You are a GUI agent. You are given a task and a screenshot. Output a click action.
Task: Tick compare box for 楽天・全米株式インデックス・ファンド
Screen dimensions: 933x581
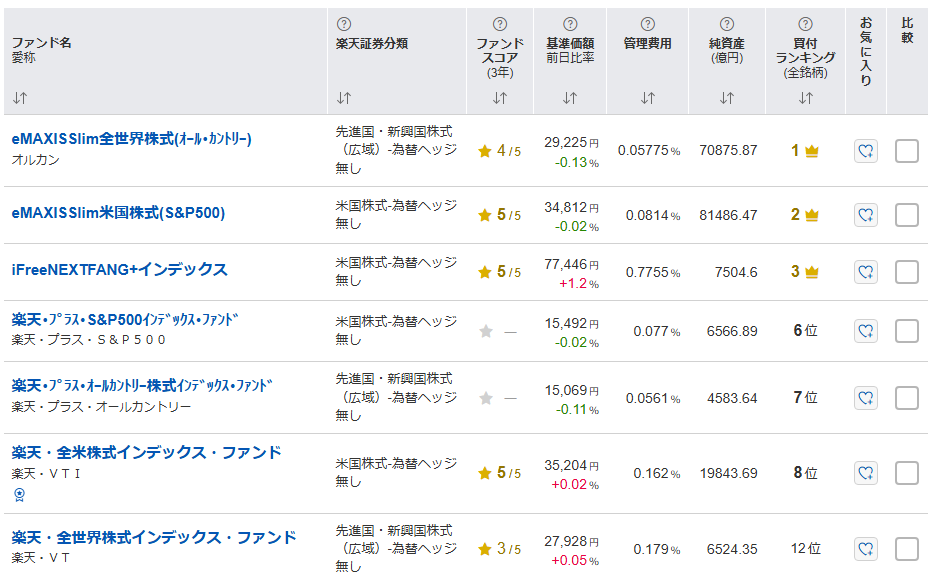coord(907,473)
